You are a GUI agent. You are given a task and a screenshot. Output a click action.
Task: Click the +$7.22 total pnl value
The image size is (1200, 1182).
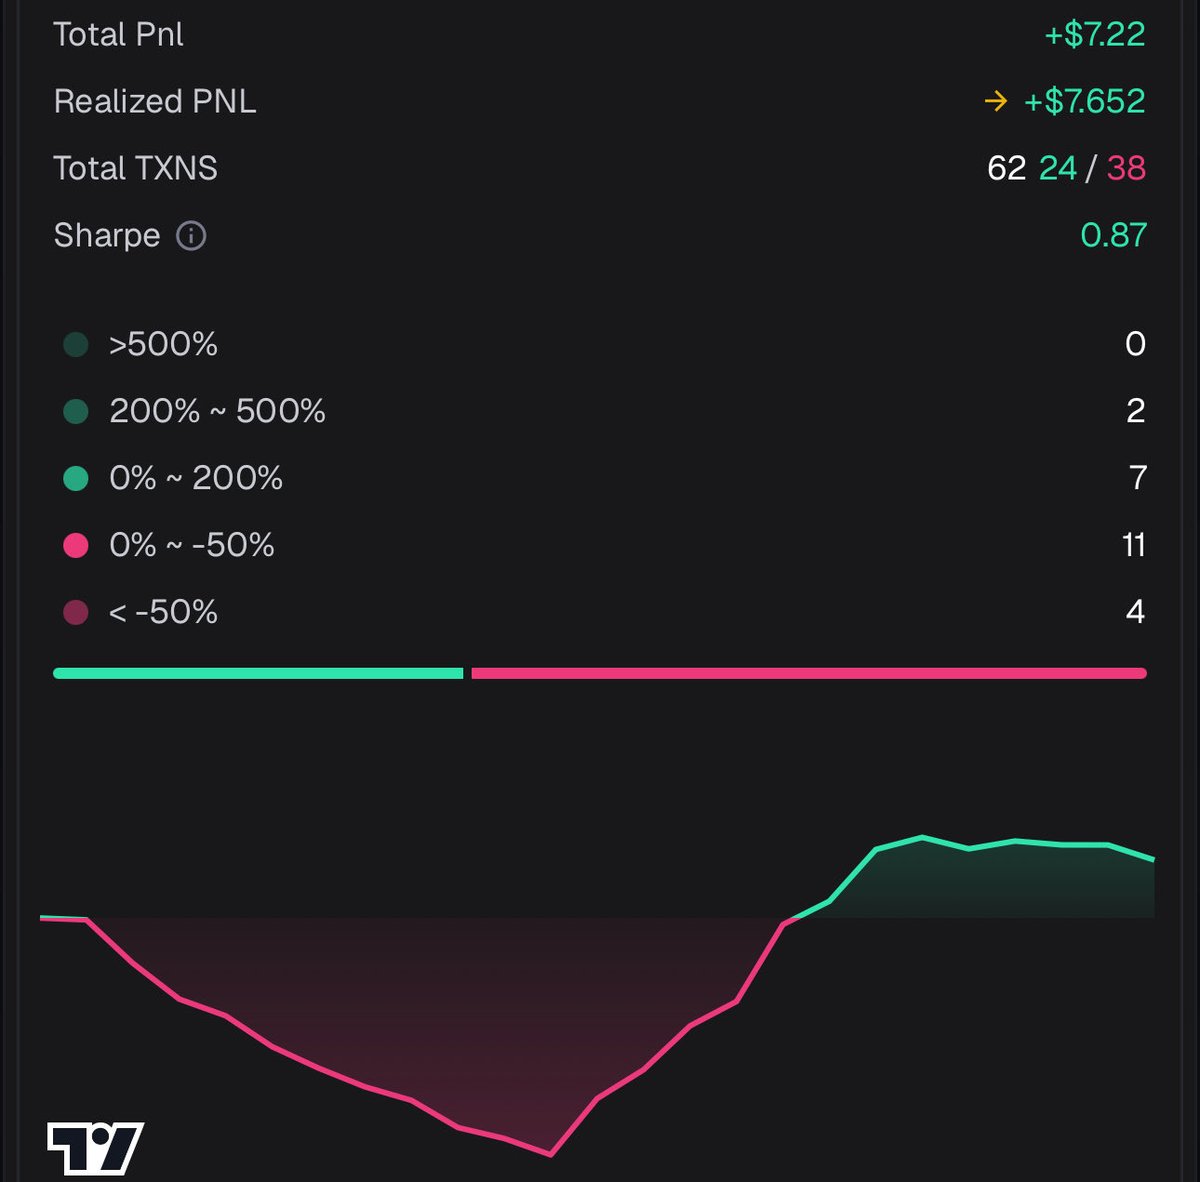tap(1094, 35)
